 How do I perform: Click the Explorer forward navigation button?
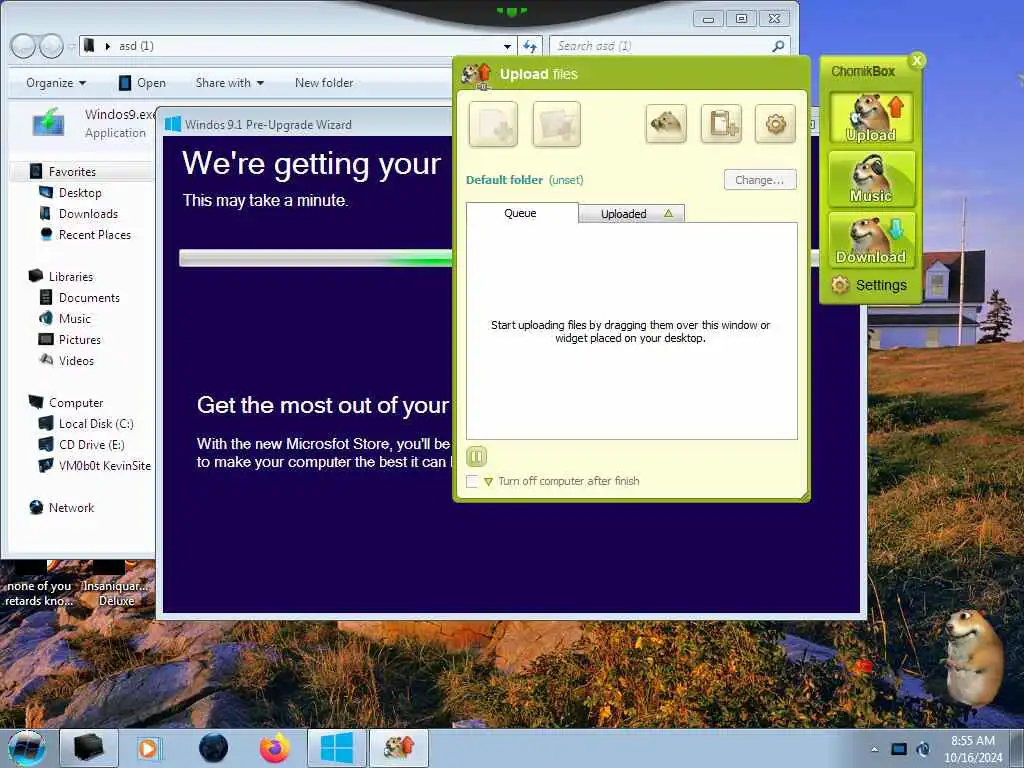pyautogui.click(x=51, y=46)
